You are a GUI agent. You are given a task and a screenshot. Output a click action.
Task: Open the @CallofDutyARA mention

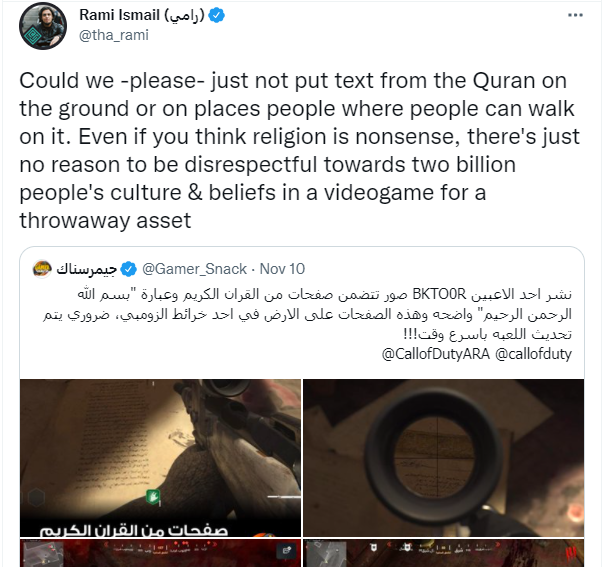[x=436, y=354]
